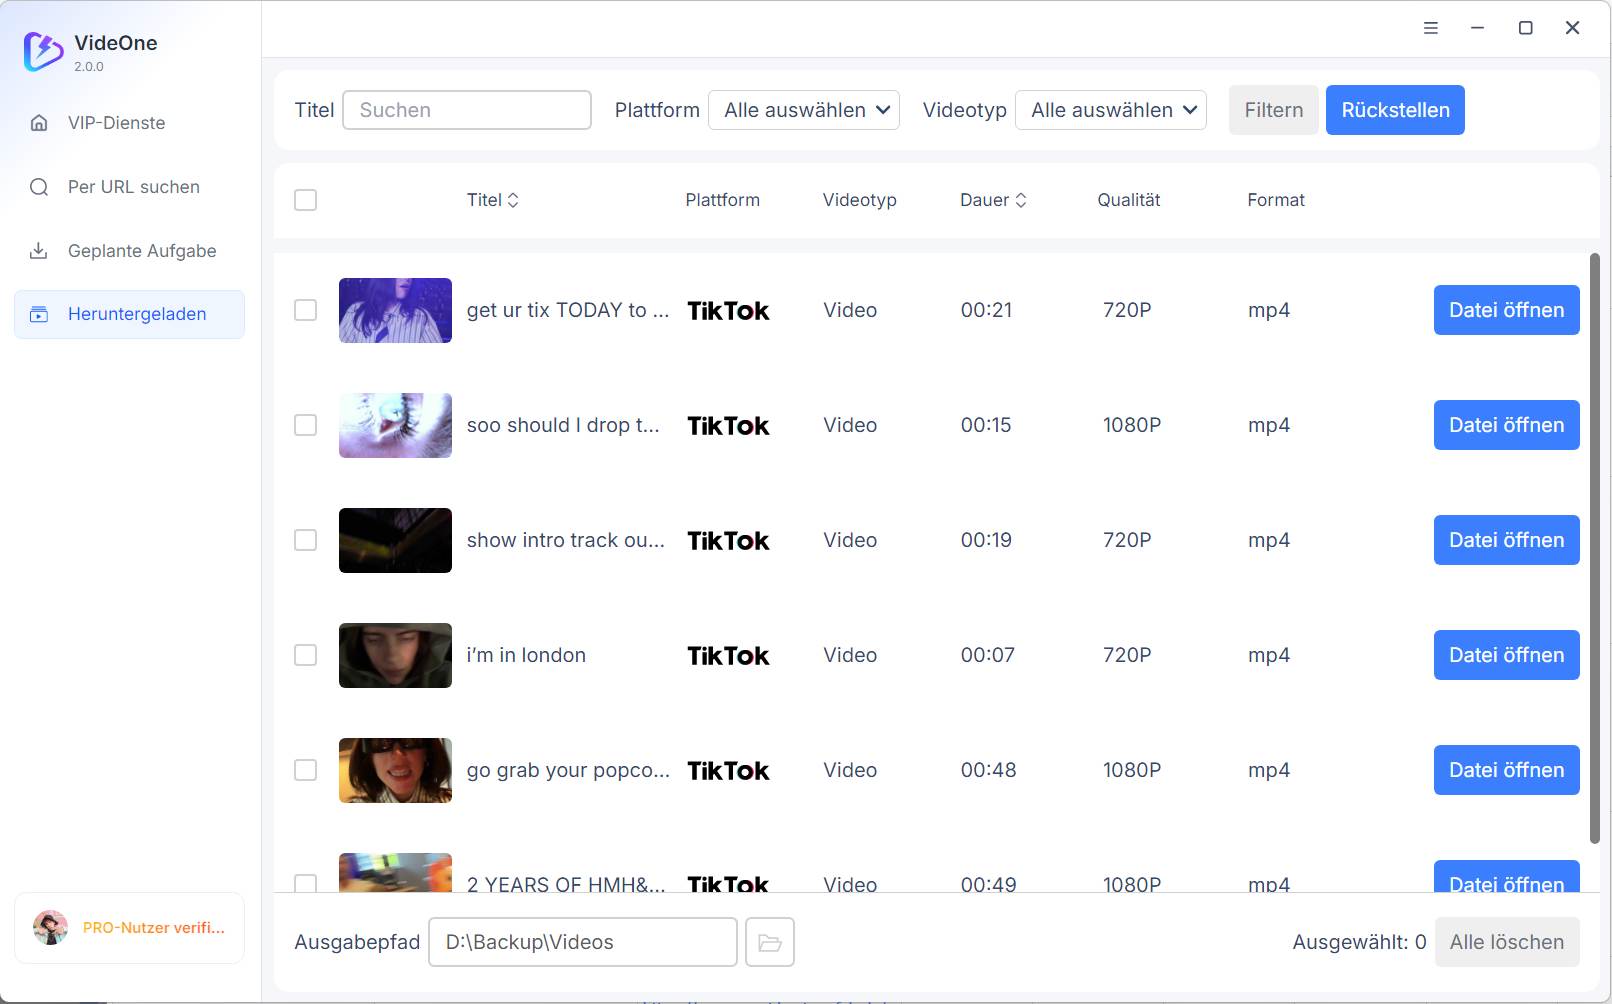1612x1004 pixels.
Task: Open Geplante Aufgabe page
Action: click(x=129, y=251)
